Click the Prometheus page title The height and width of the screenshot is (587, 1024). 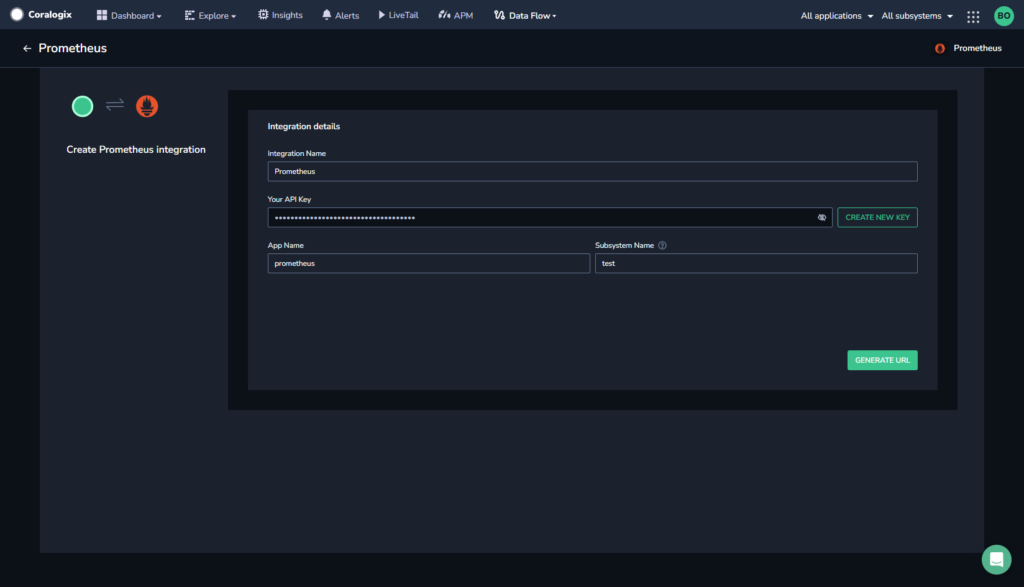click(x=72, y=48)
